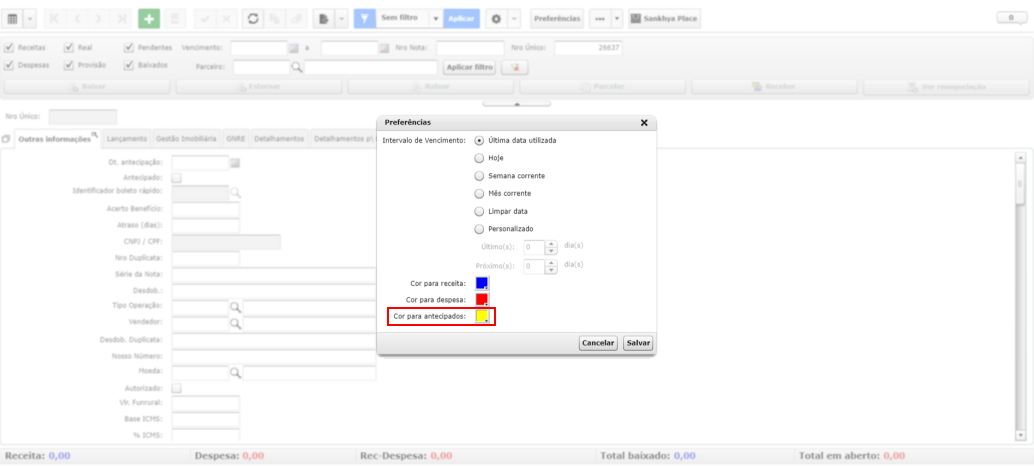Open the settings gear dropdown arrow
The image size is (1034, 467).
point(514,19)
